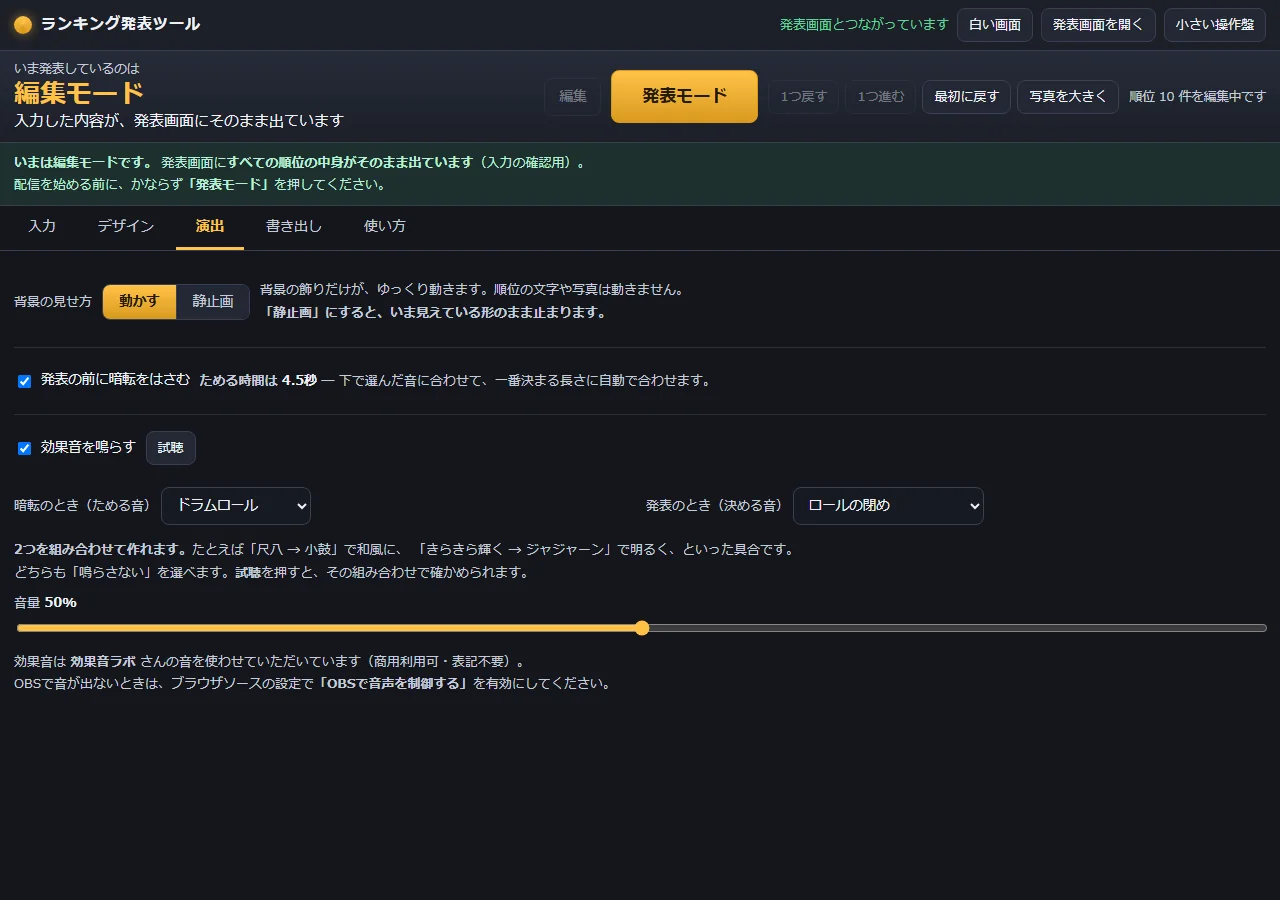The height and width of the screenshot is (900, 1280).
Task: Click the 試聴 preview button
Action: coord(171,448)
